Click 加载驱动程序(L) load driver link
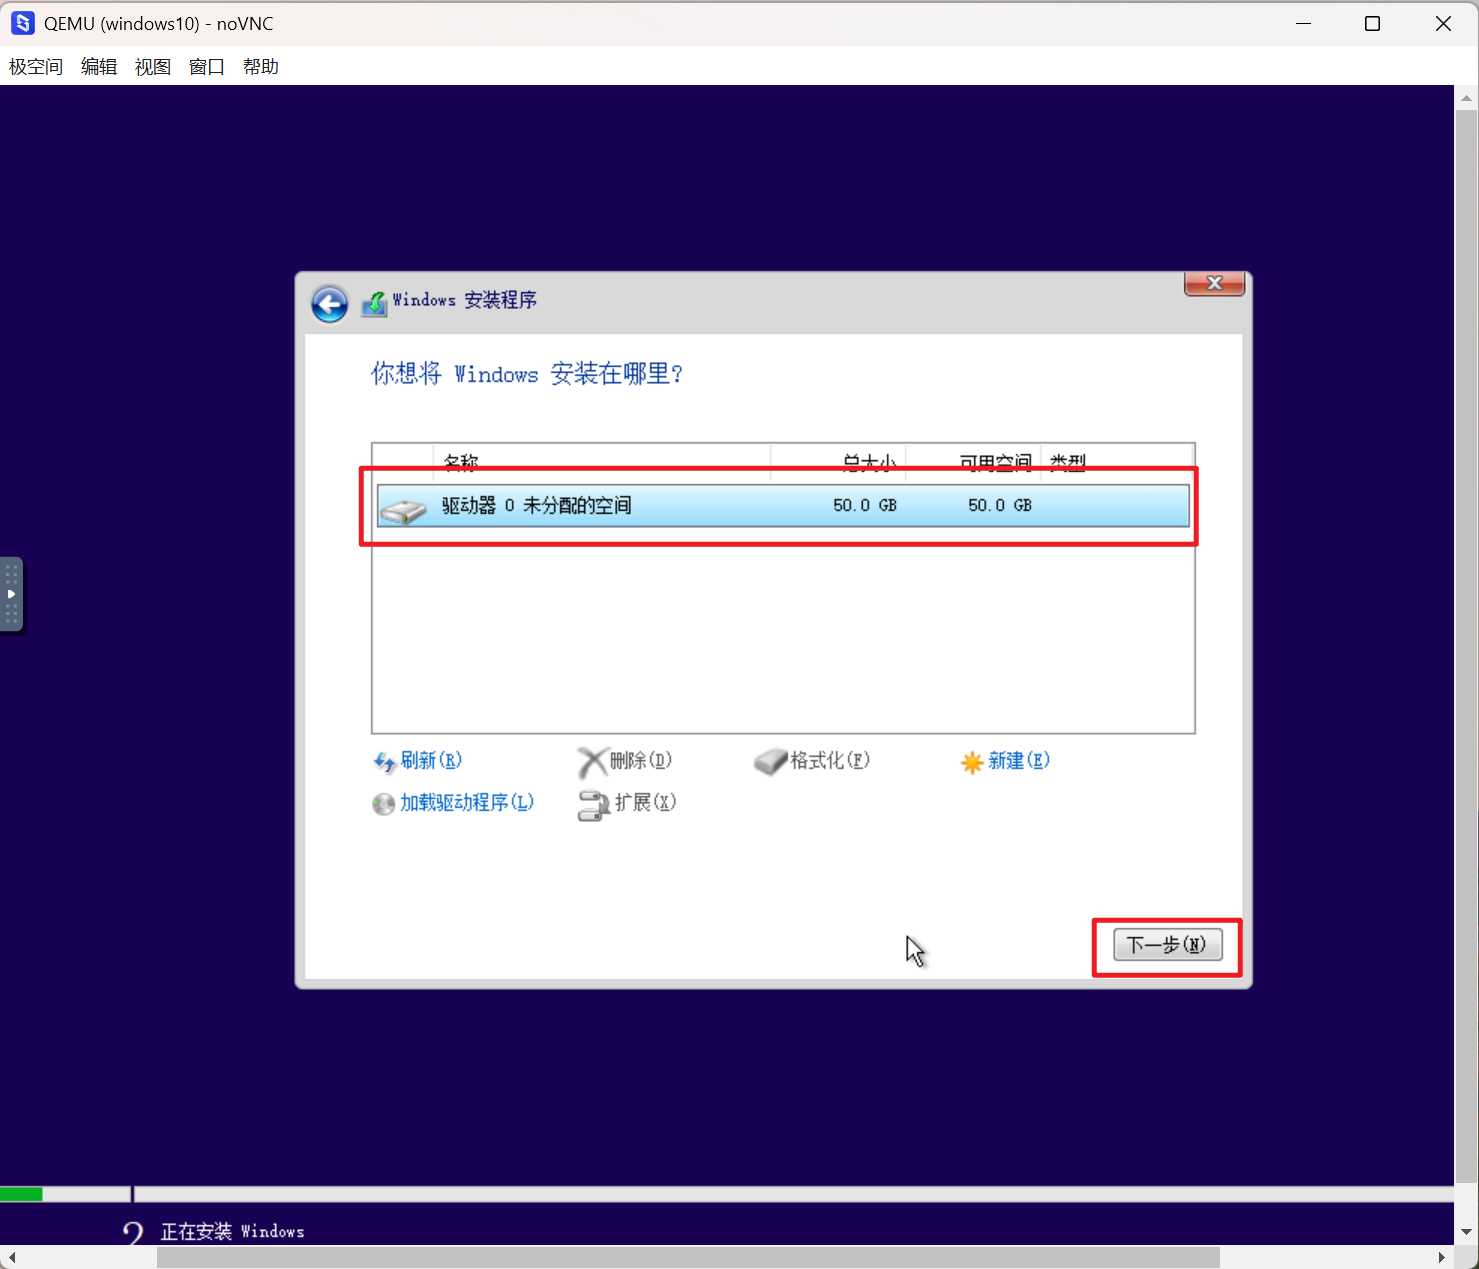This screenshot has height=1269, width=1479. 467,802
